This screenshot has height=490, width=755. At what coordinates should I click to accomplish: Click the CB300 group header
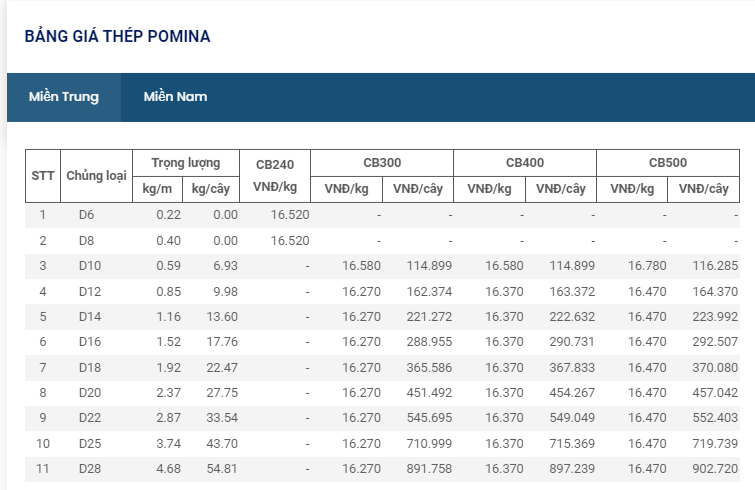[382, 162]
